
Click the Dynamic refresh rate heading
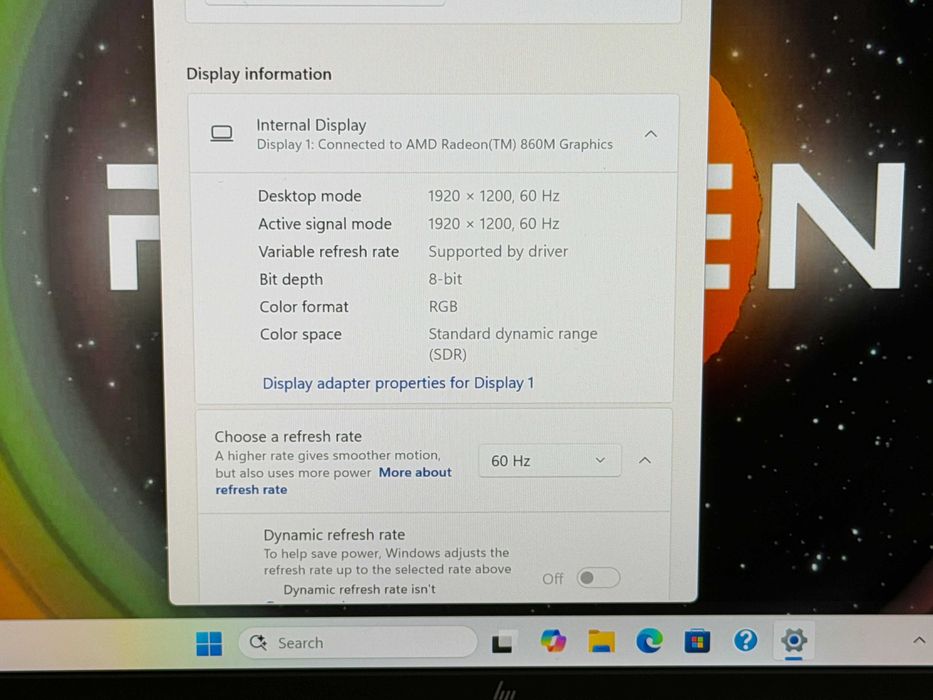point(334,535)
